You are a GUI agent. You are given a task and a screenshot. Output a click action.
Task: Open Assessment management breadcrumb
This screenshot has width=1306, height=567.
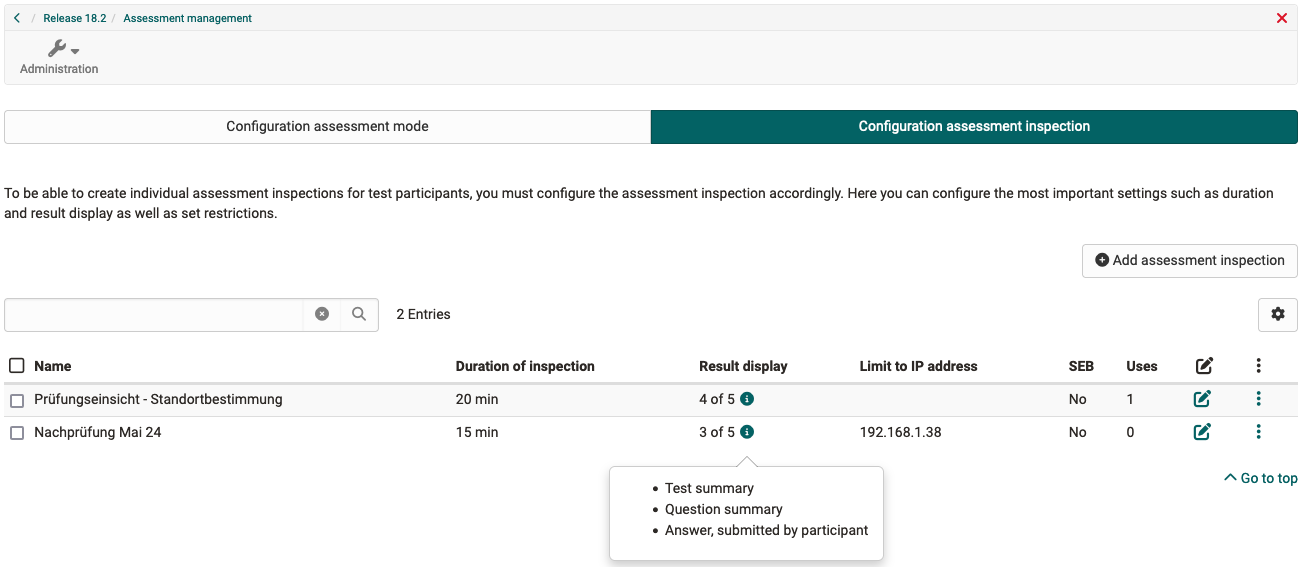187,18
